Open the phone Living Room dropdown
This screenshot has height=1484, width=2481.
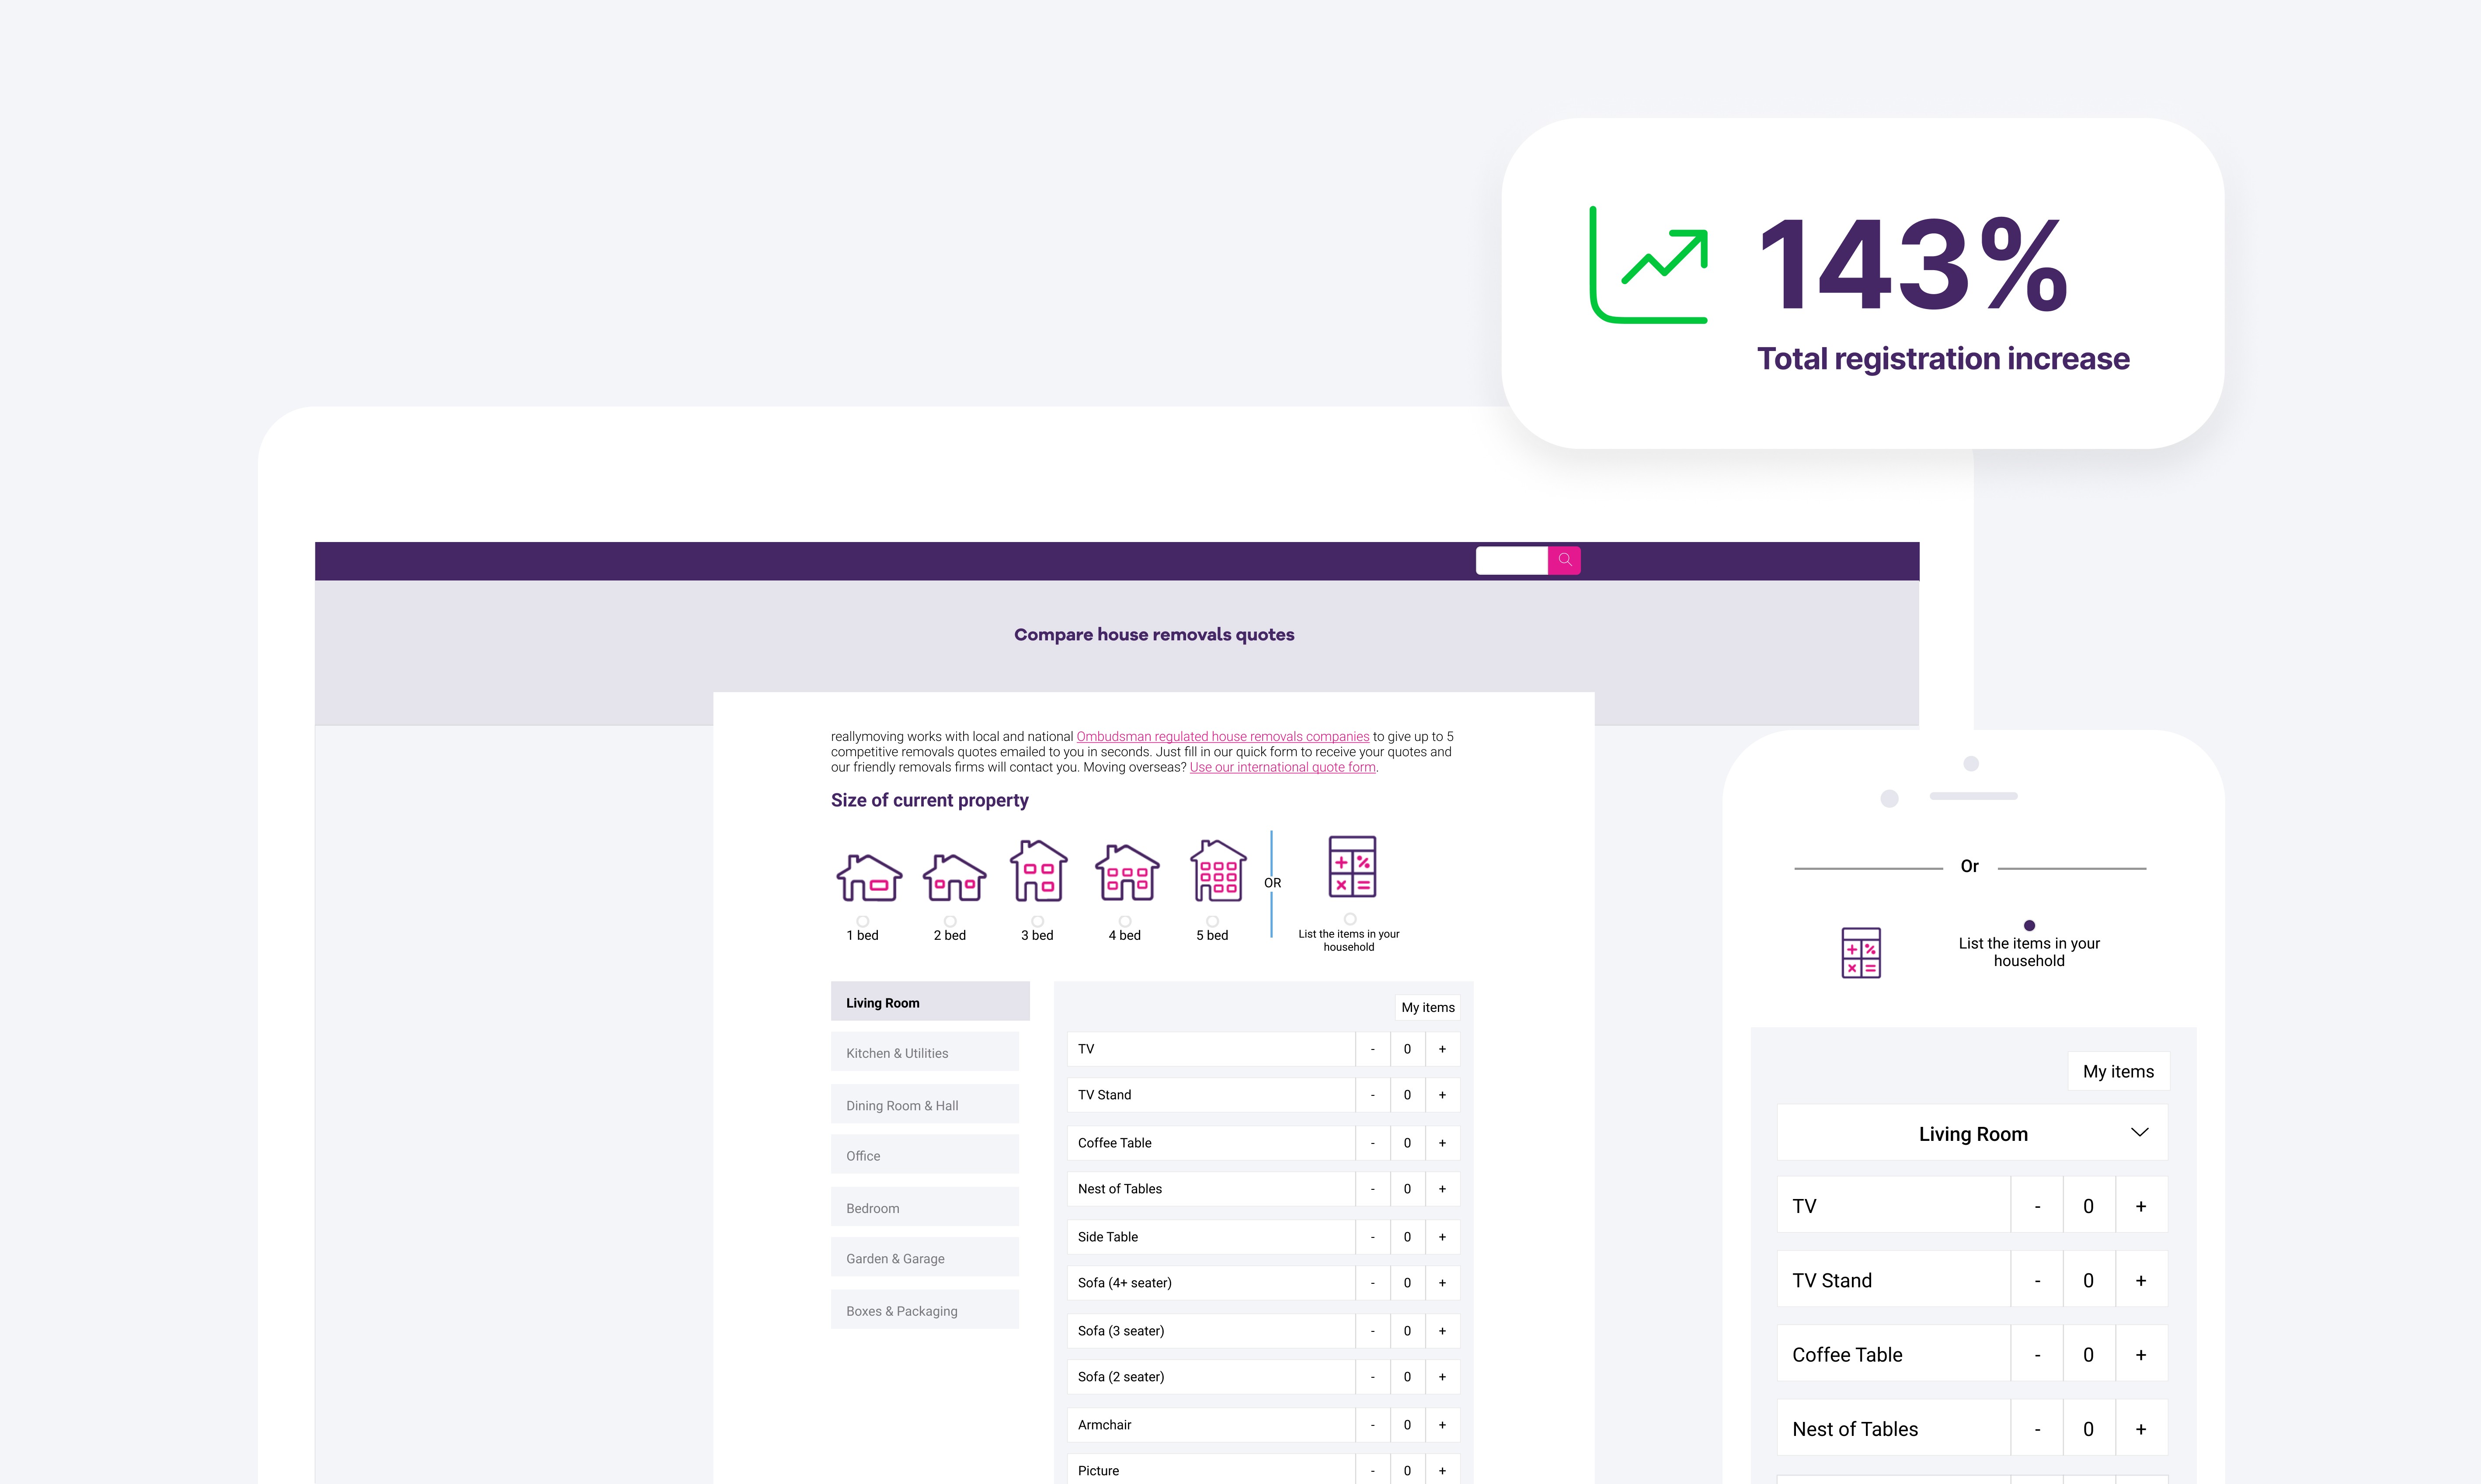[1972, 1133]
